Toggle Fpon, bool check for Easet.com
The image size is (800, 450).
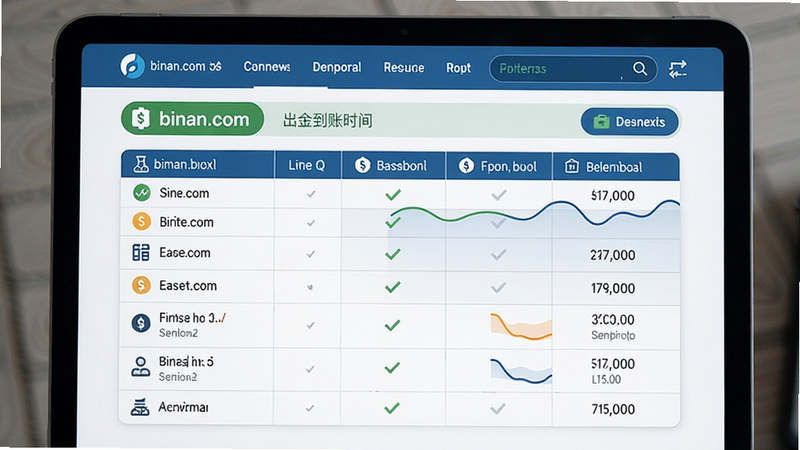pyautogui.click(x=498, y=288)
